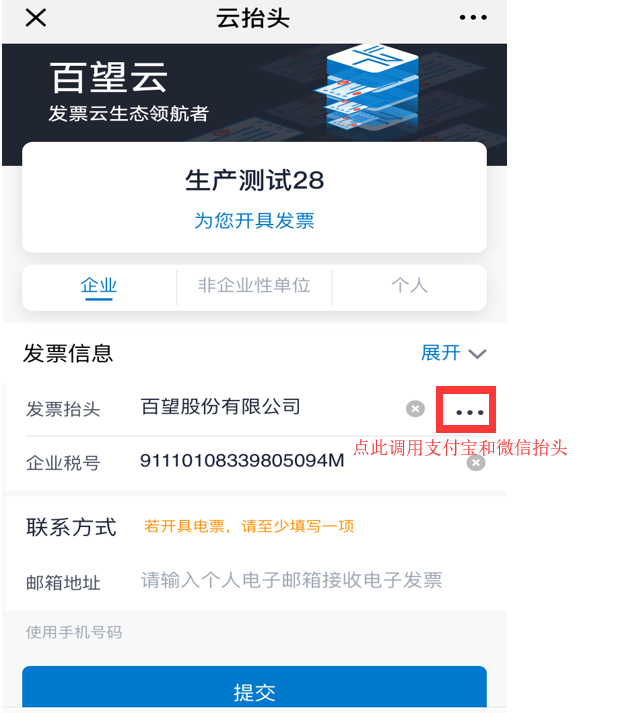The width and height of the screenshot is (633, 713).
Task: Switch to 非企业性单位 tab
Action: (x=254, y=286)
